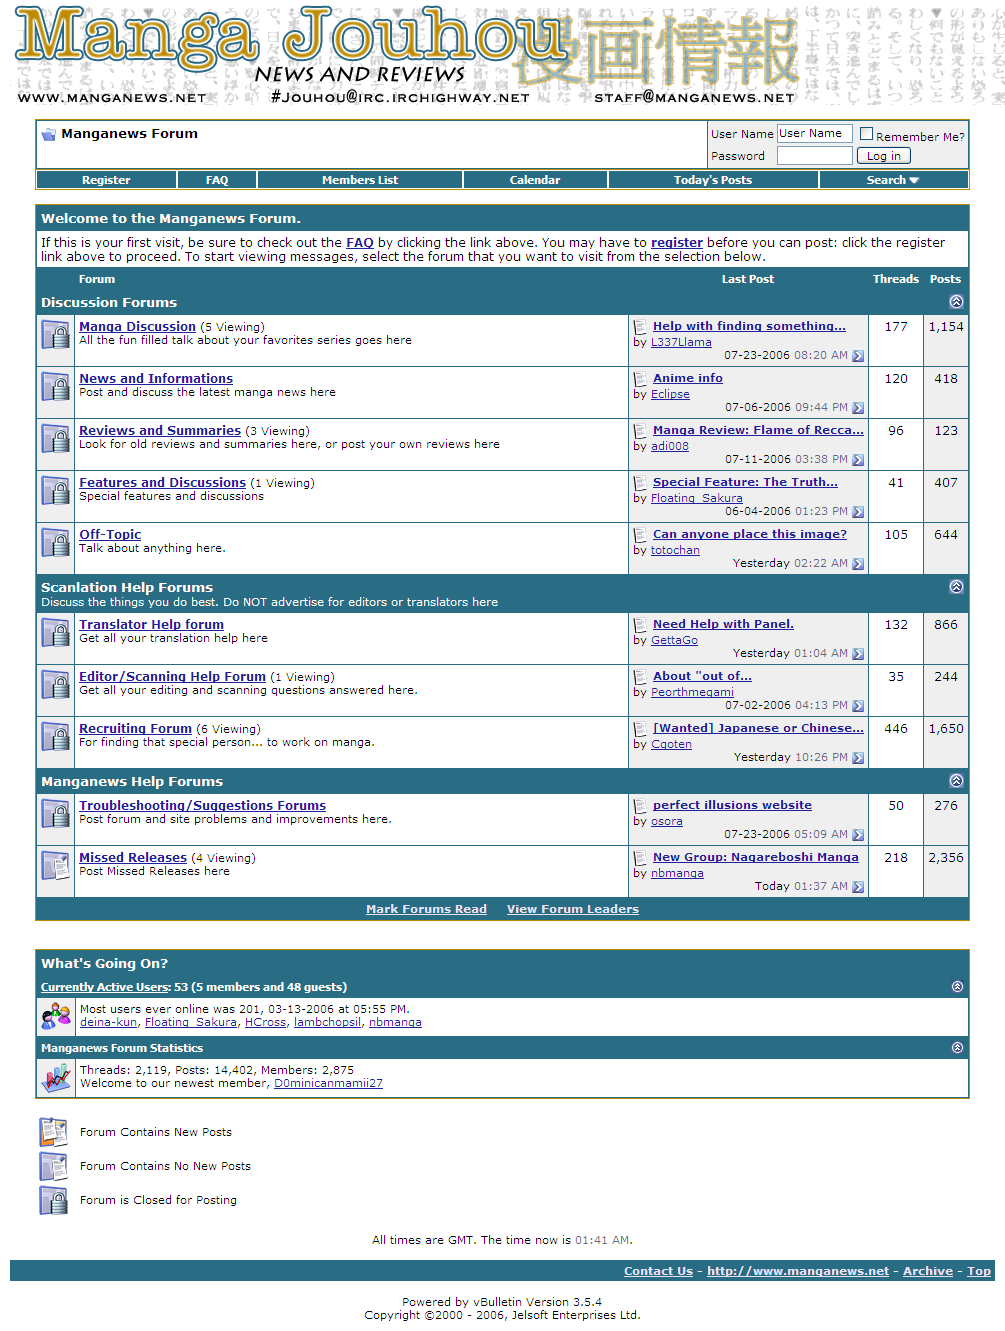1005x1331 pixels.
Task: Open the Mark Forums Read link
Action: tap(426, 909)
